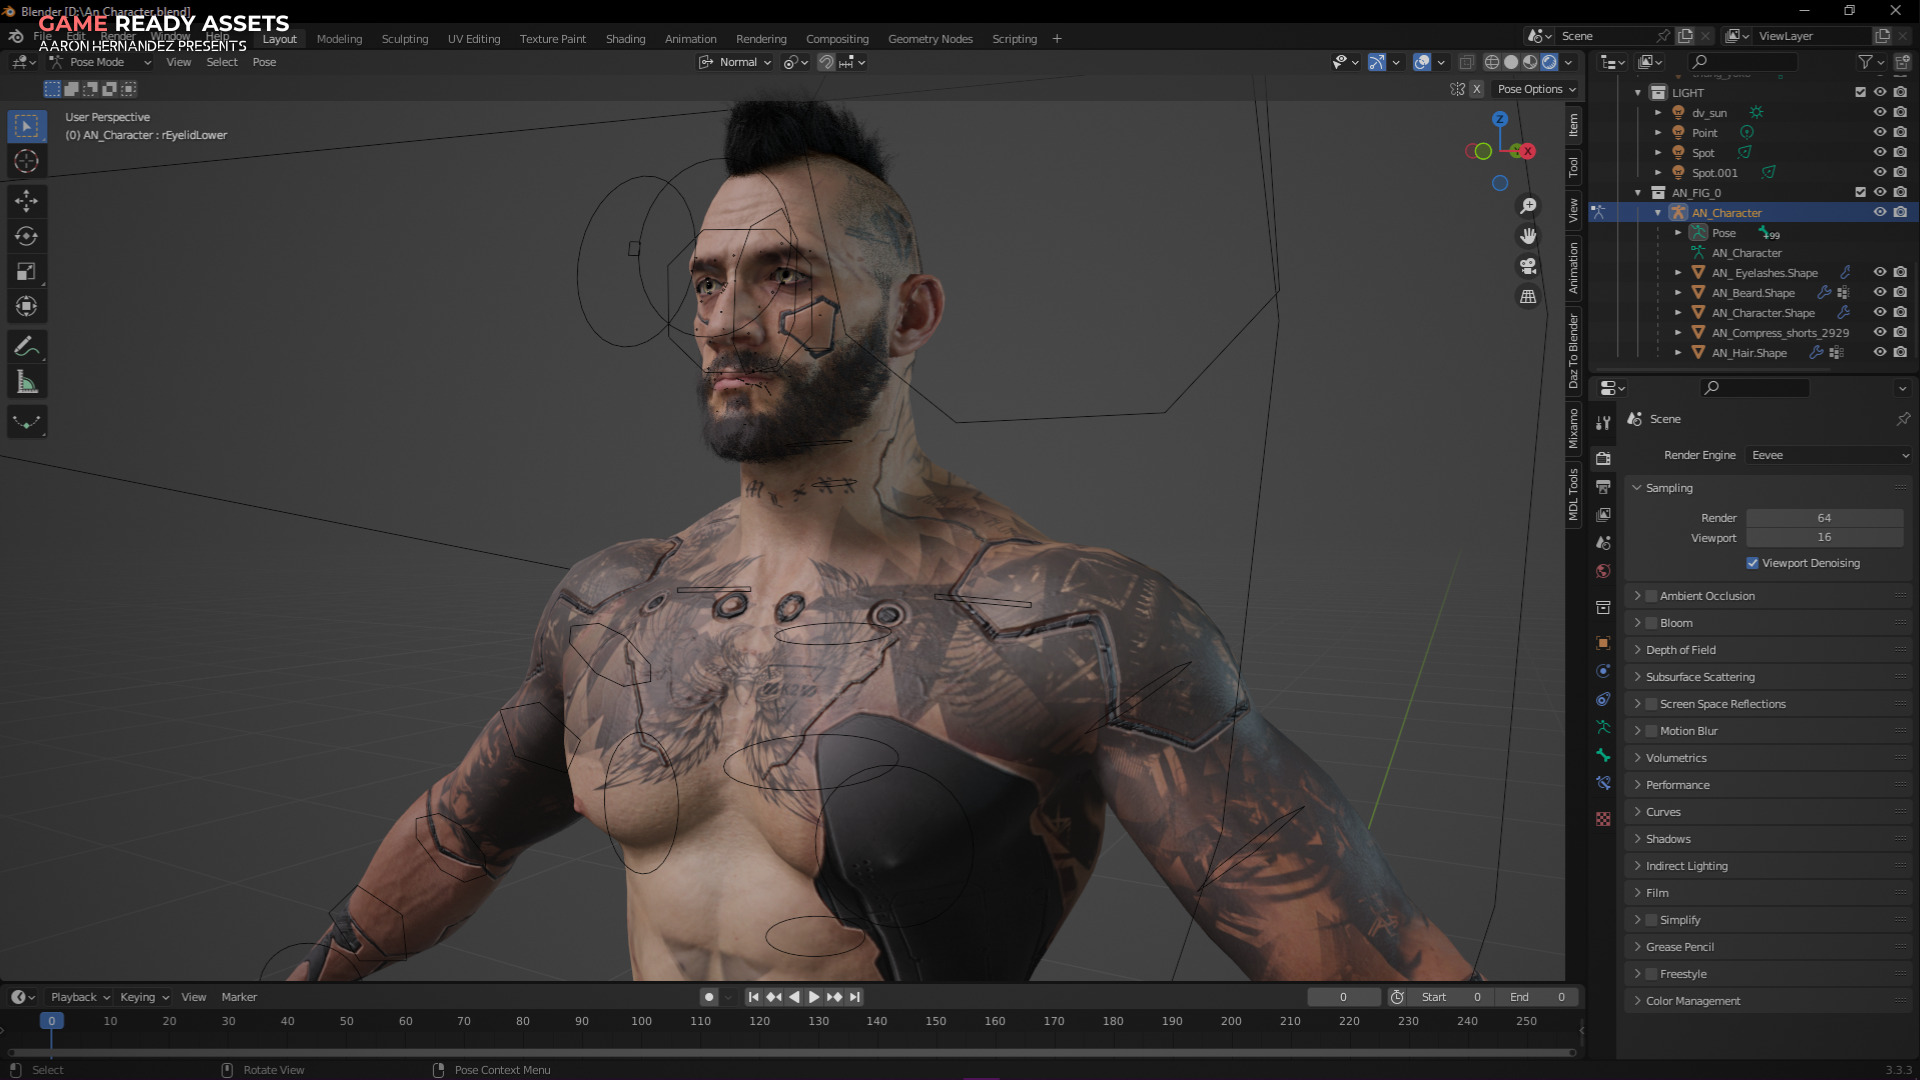Activate the Rotate tool
The height and width of the screenshot is (1080, 1920).
(27, 236)
